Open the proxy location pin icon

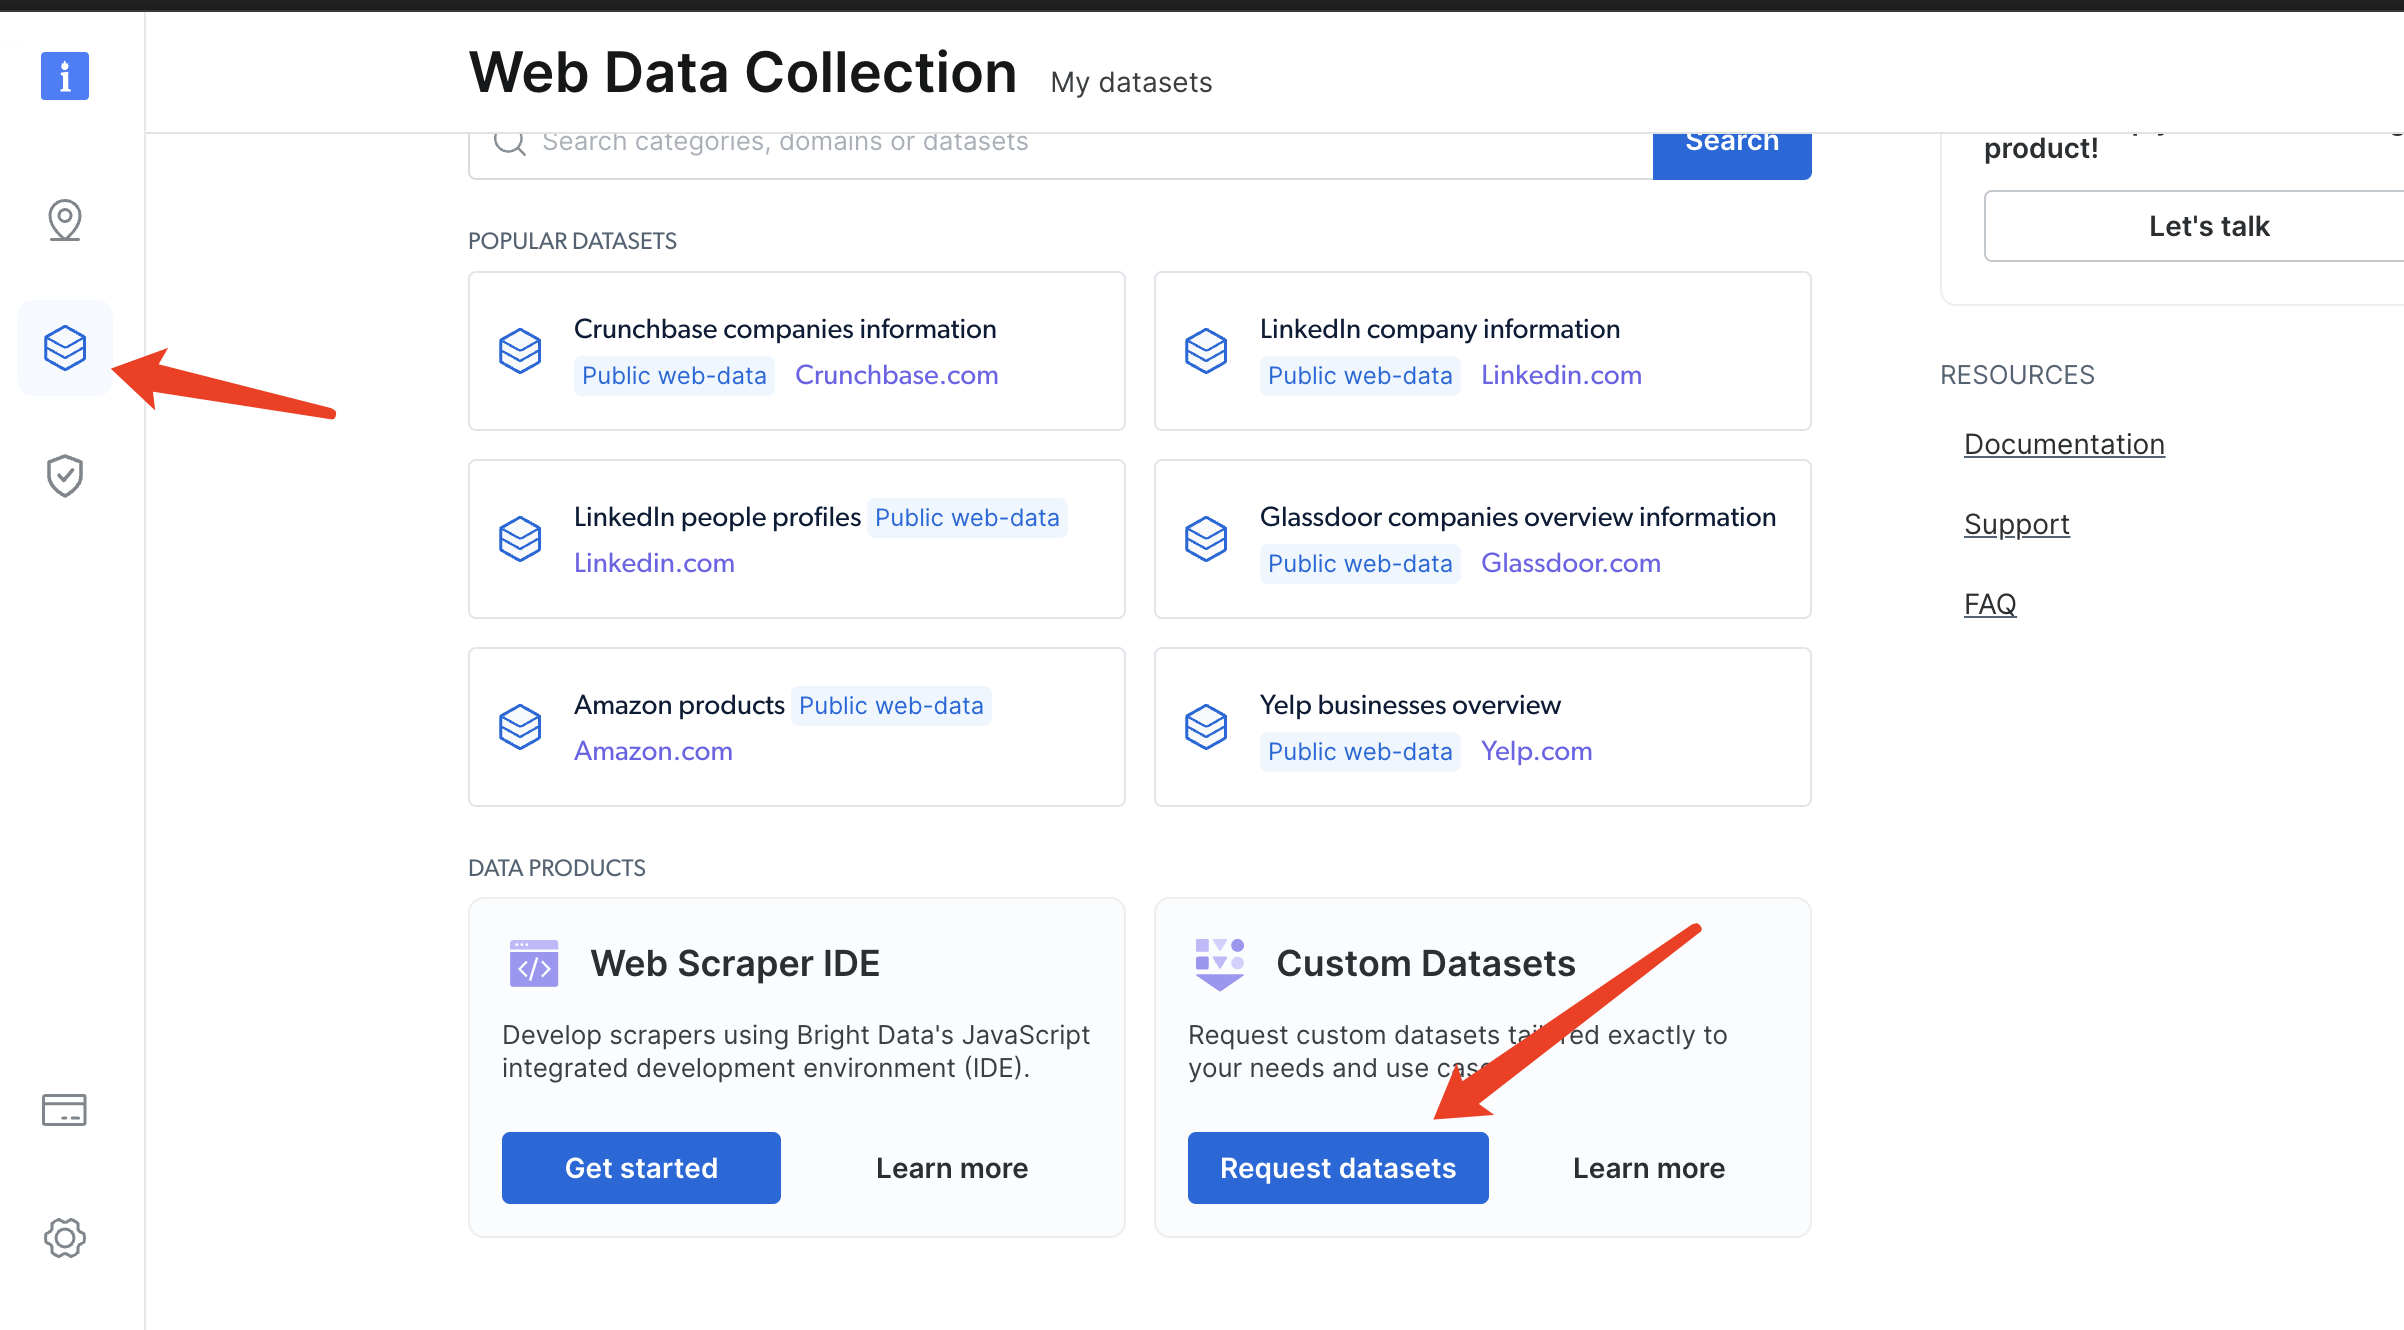click(65, 220)
